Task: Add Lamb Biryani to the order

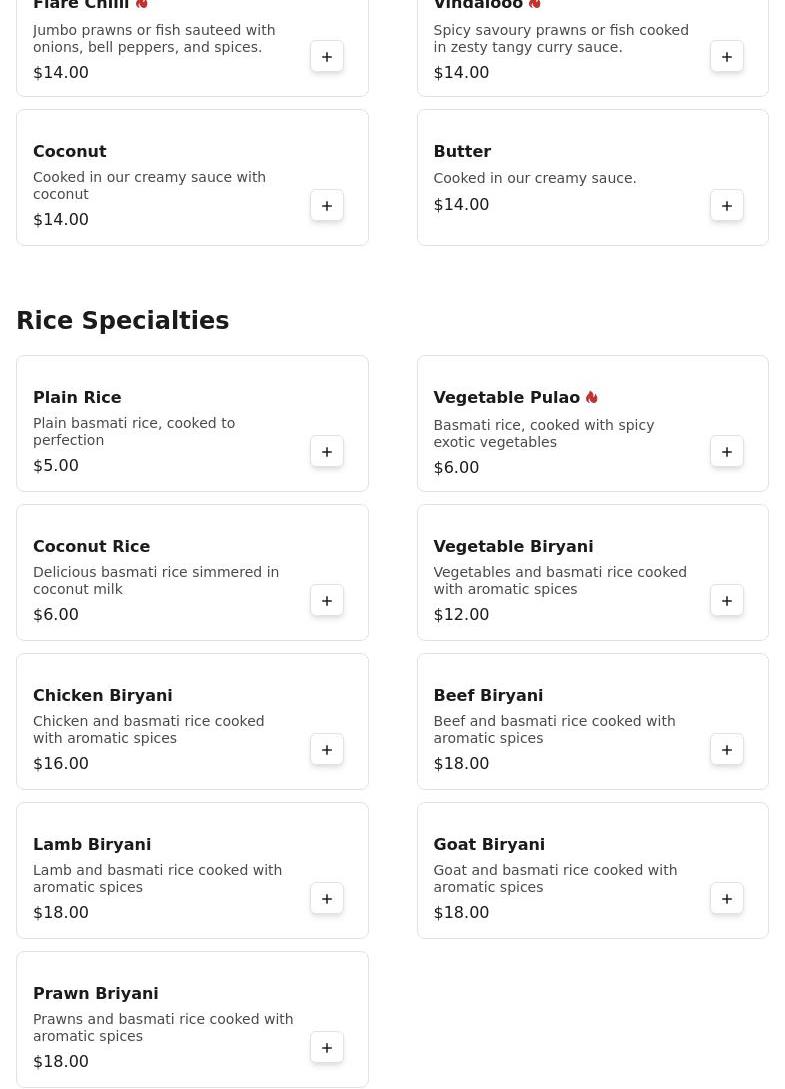Action: tap(327, 899)
